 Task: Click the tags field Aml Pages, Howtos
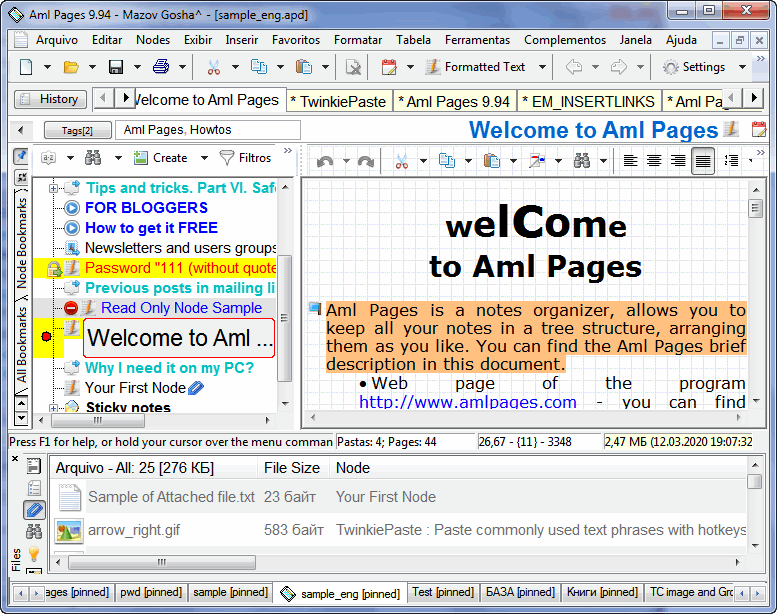click(x=208, y=130)
